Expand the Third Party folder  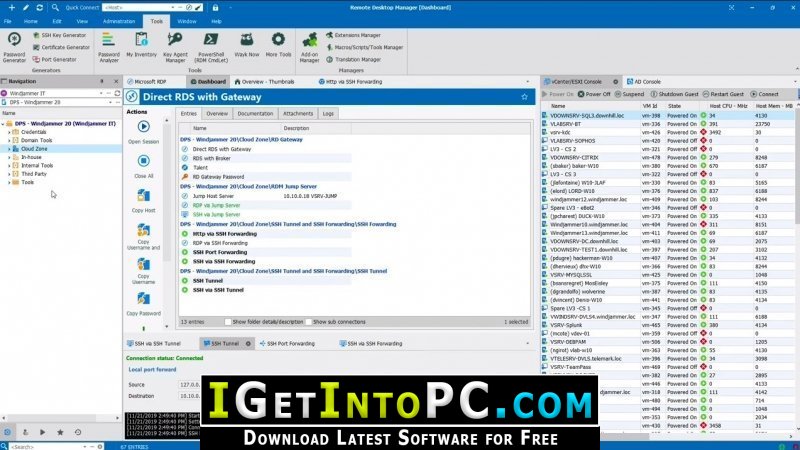tap(9, 174)
